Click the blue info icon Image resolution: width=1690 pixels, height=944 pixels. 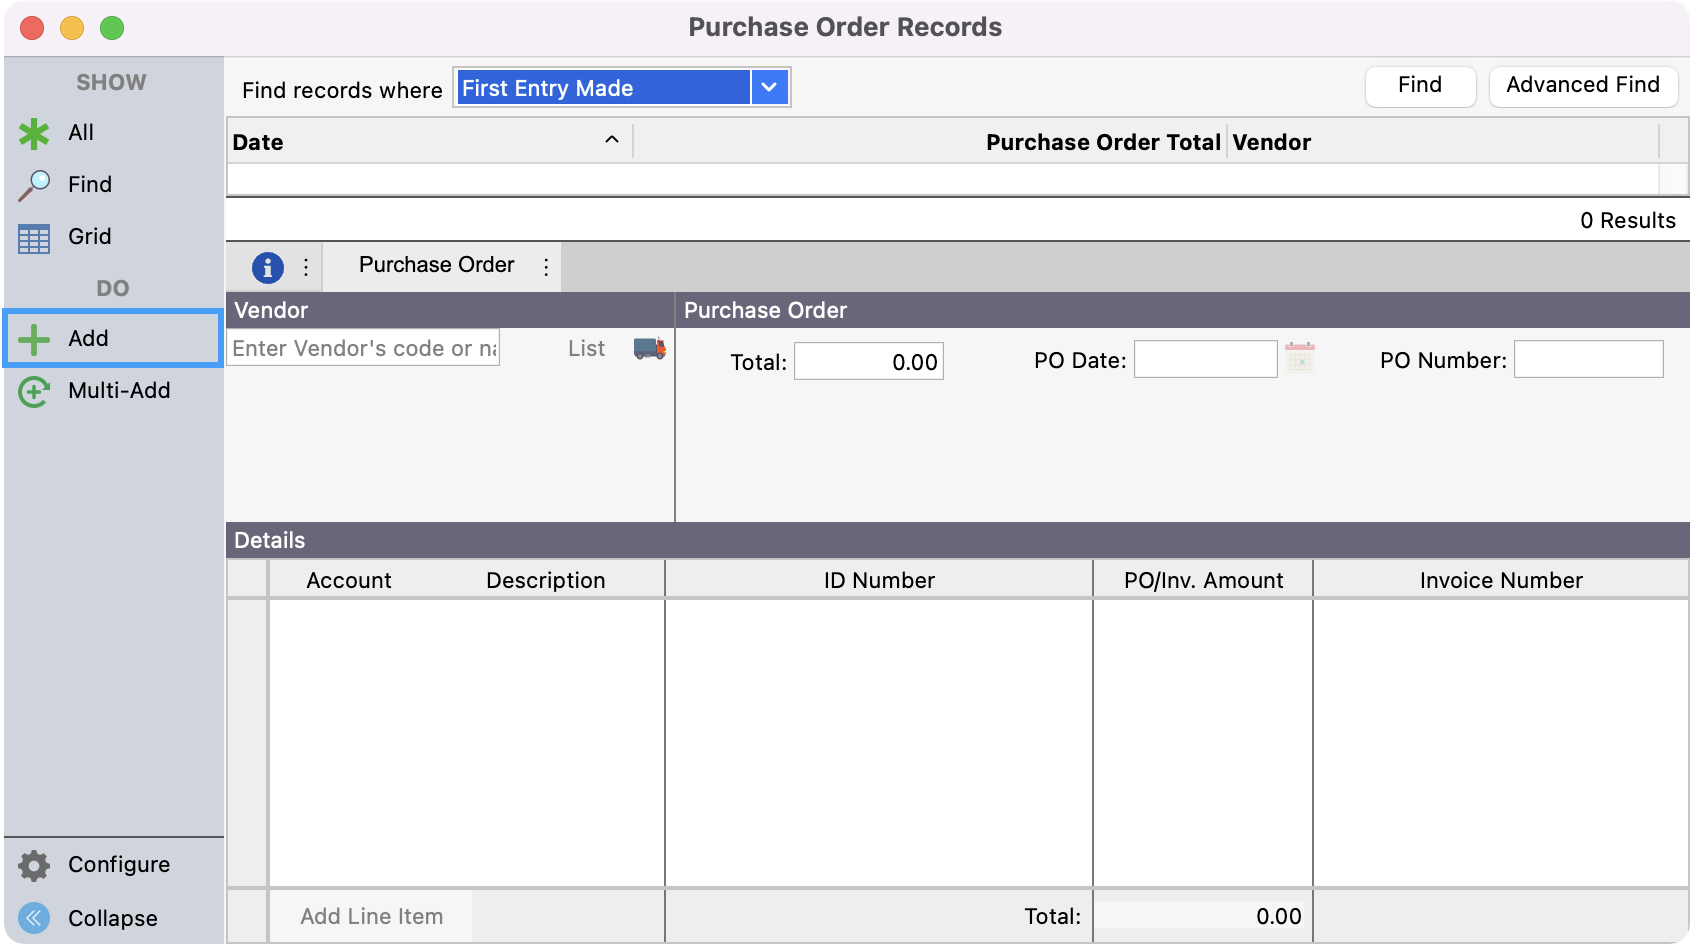(x=267, y=267)
